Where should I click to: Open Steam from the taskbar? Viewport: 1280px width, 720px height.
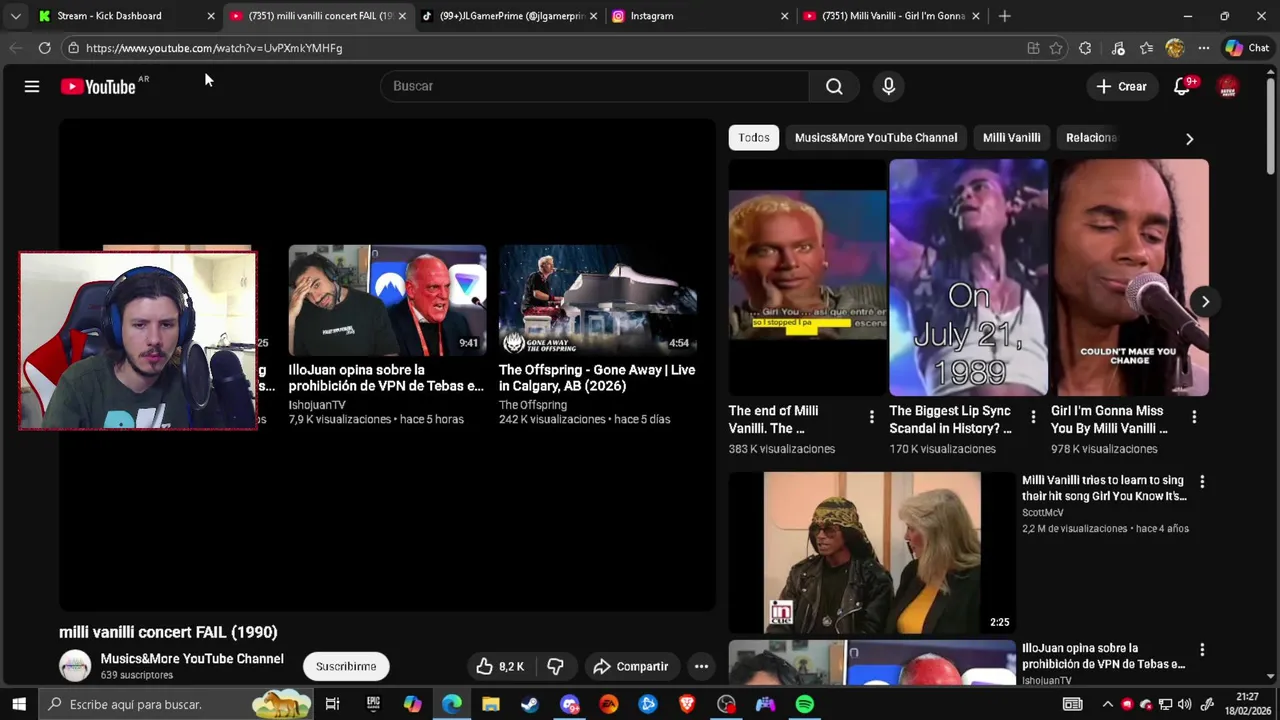[x=530, y=704]
